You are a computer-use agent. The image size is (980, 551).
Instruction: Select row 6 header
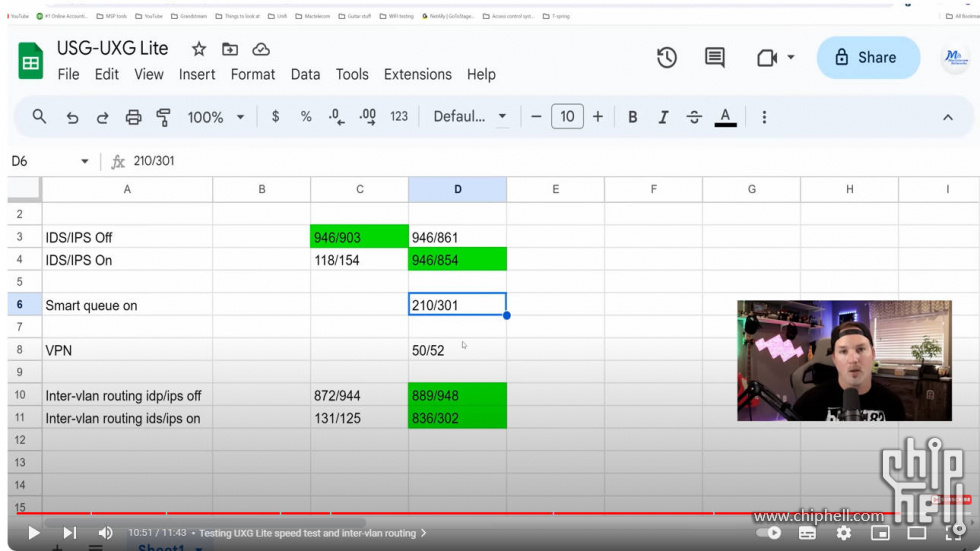(x=20, y=304)
